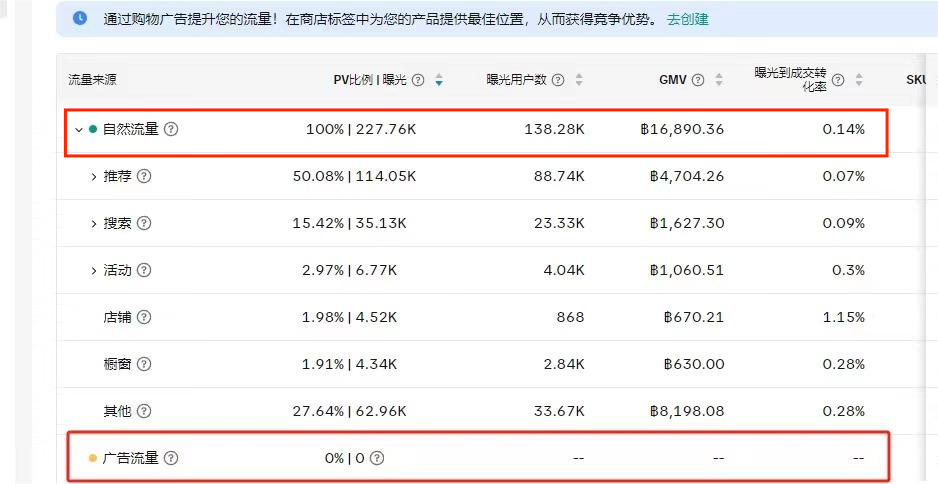Image resolution: width=938 pixels, height=484 pixels.
Task: Sort table by PV比例 | 曝光 column
Action: point(439,80)
